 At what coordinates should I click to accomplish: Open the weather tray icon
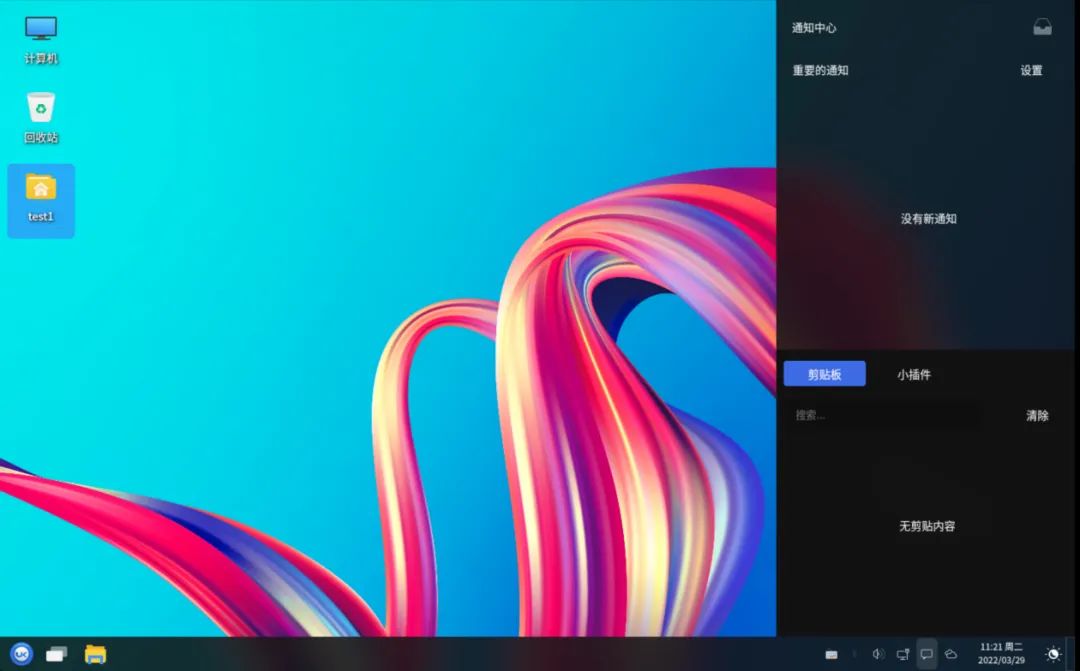(x=951, y=654)
